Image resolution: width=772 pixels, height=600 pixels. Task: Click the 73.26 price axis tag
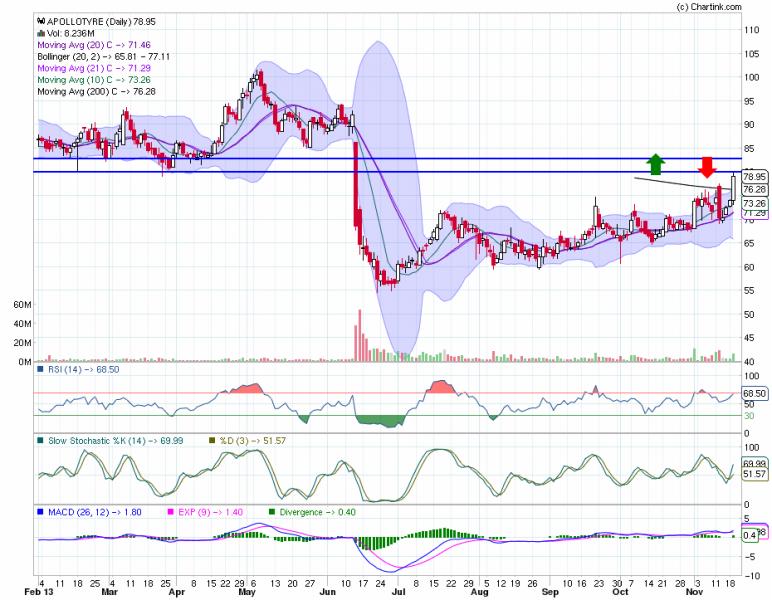pos(754,203)
